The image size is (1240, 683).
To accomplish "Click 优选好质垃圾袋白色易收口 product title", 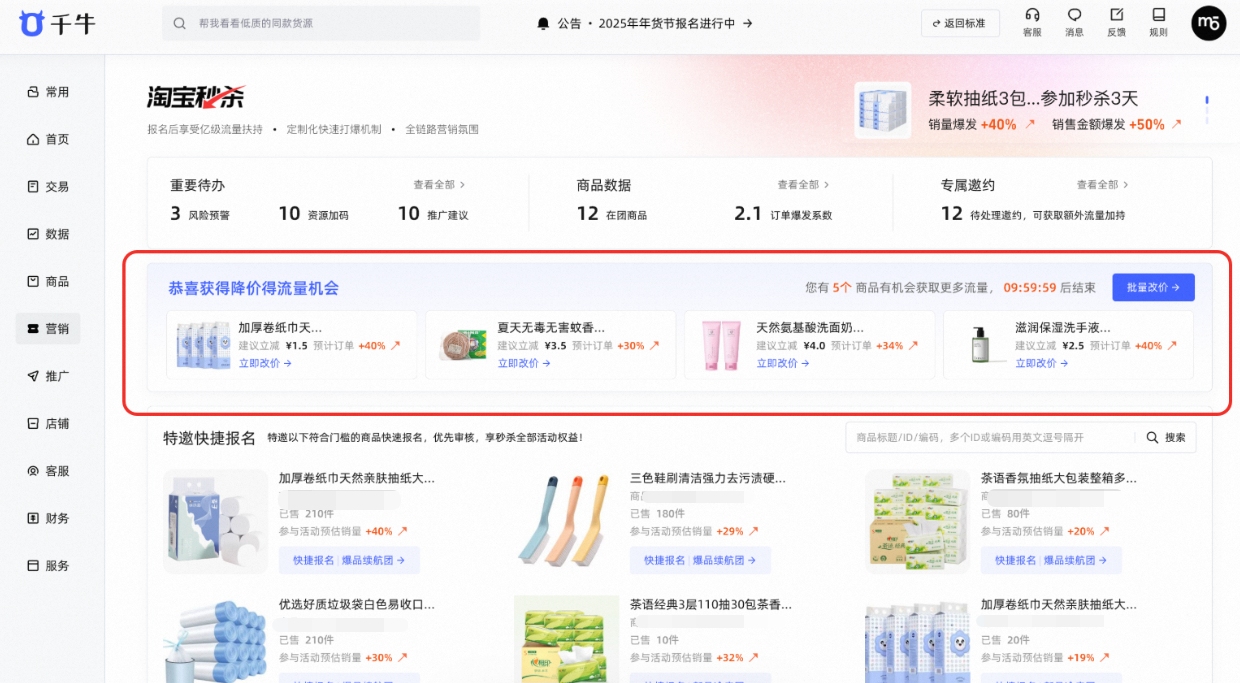I will click(357, 604).
